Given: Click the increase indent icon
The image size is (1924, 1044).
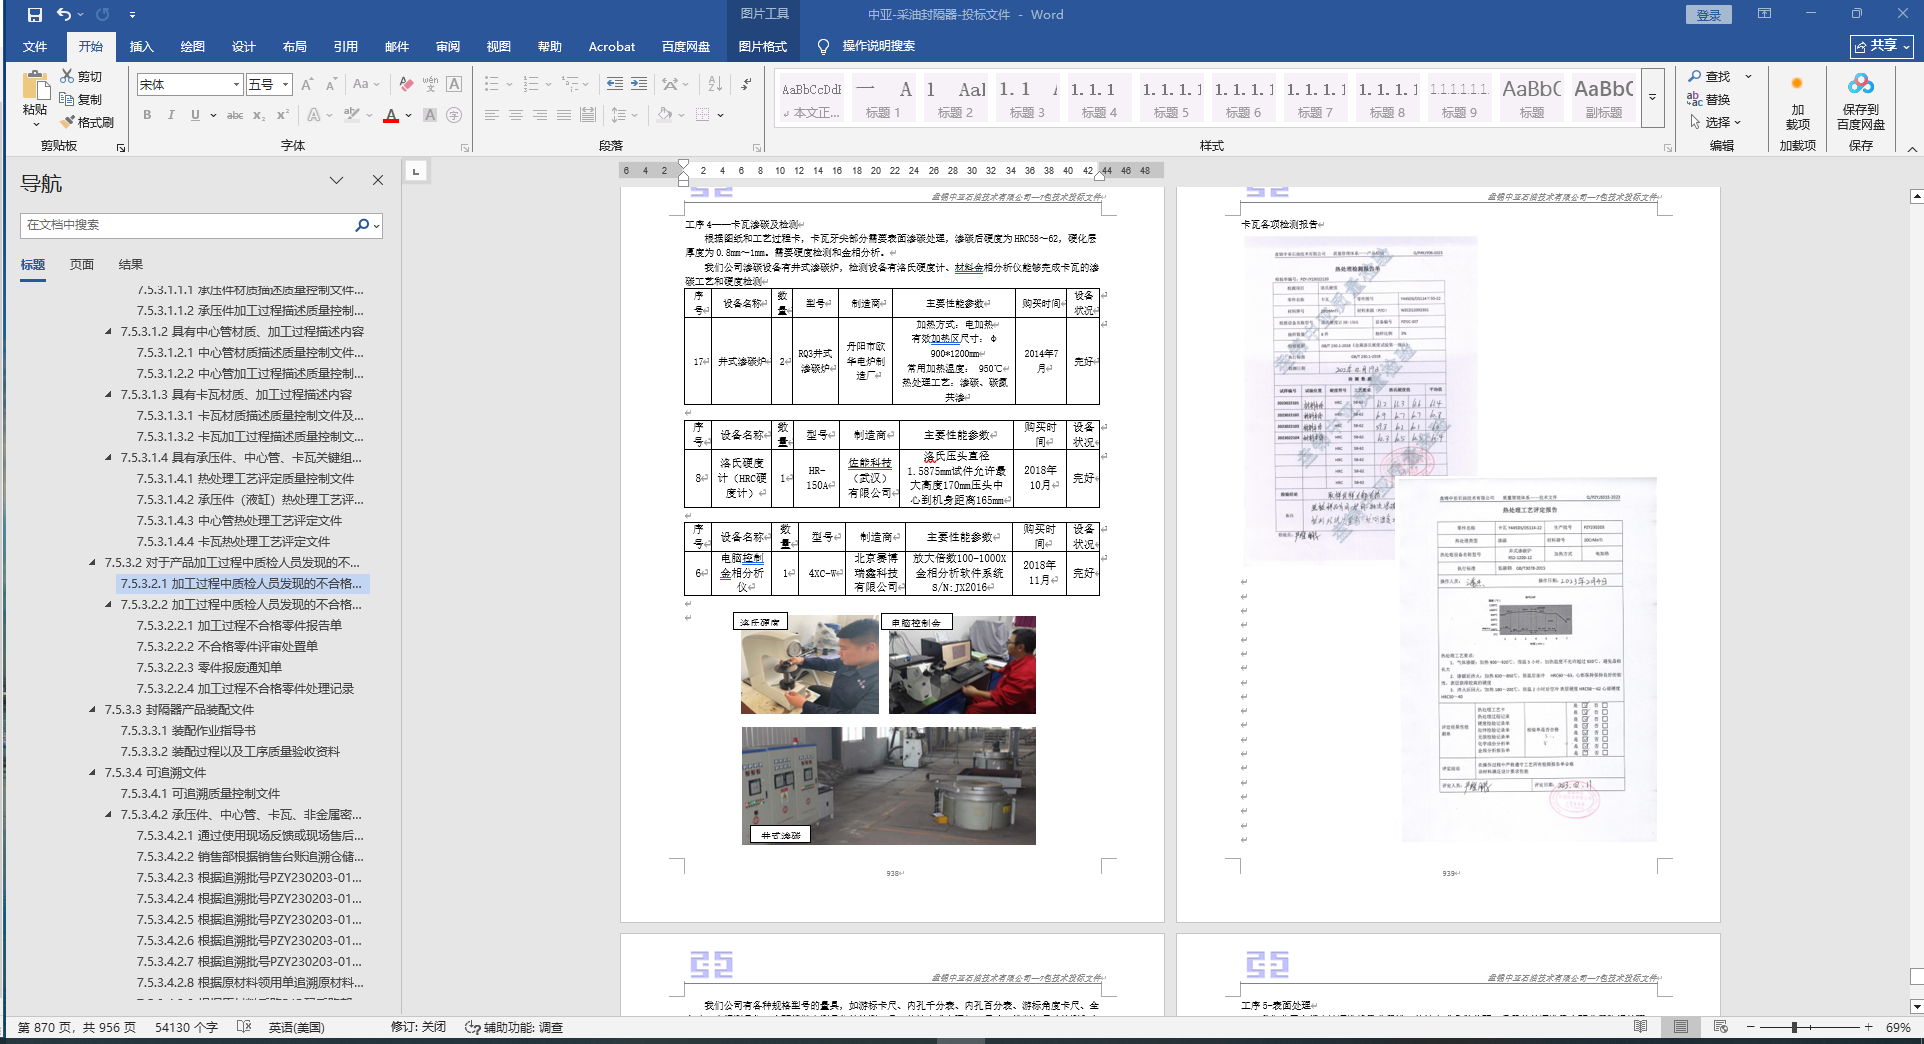Looking at the screenshot, I should tap(638, 84).
